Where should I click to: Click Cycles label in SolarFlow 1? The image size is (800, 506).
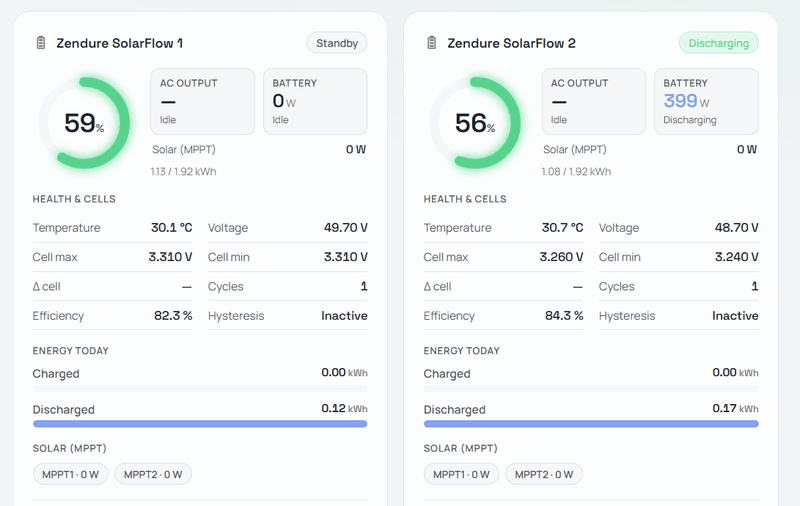coord(226,287)
